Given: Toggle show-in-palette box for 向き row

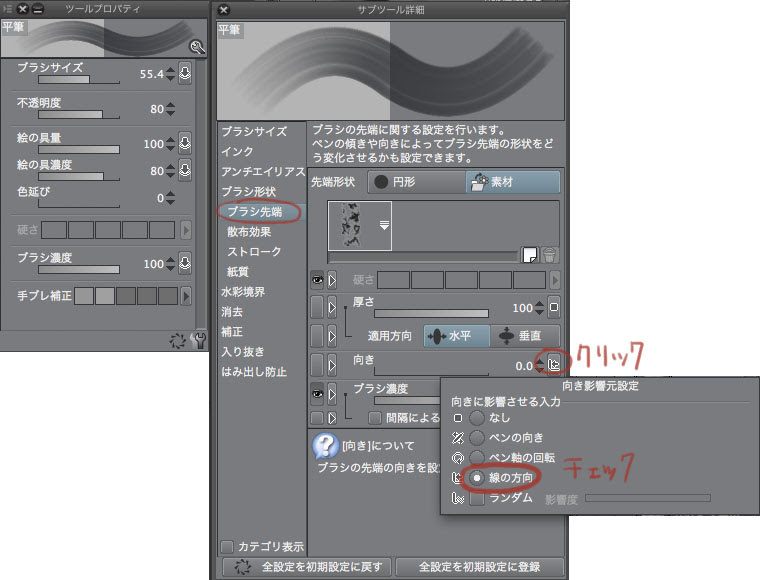Looking at the screenshot, I should pos(317,364).
